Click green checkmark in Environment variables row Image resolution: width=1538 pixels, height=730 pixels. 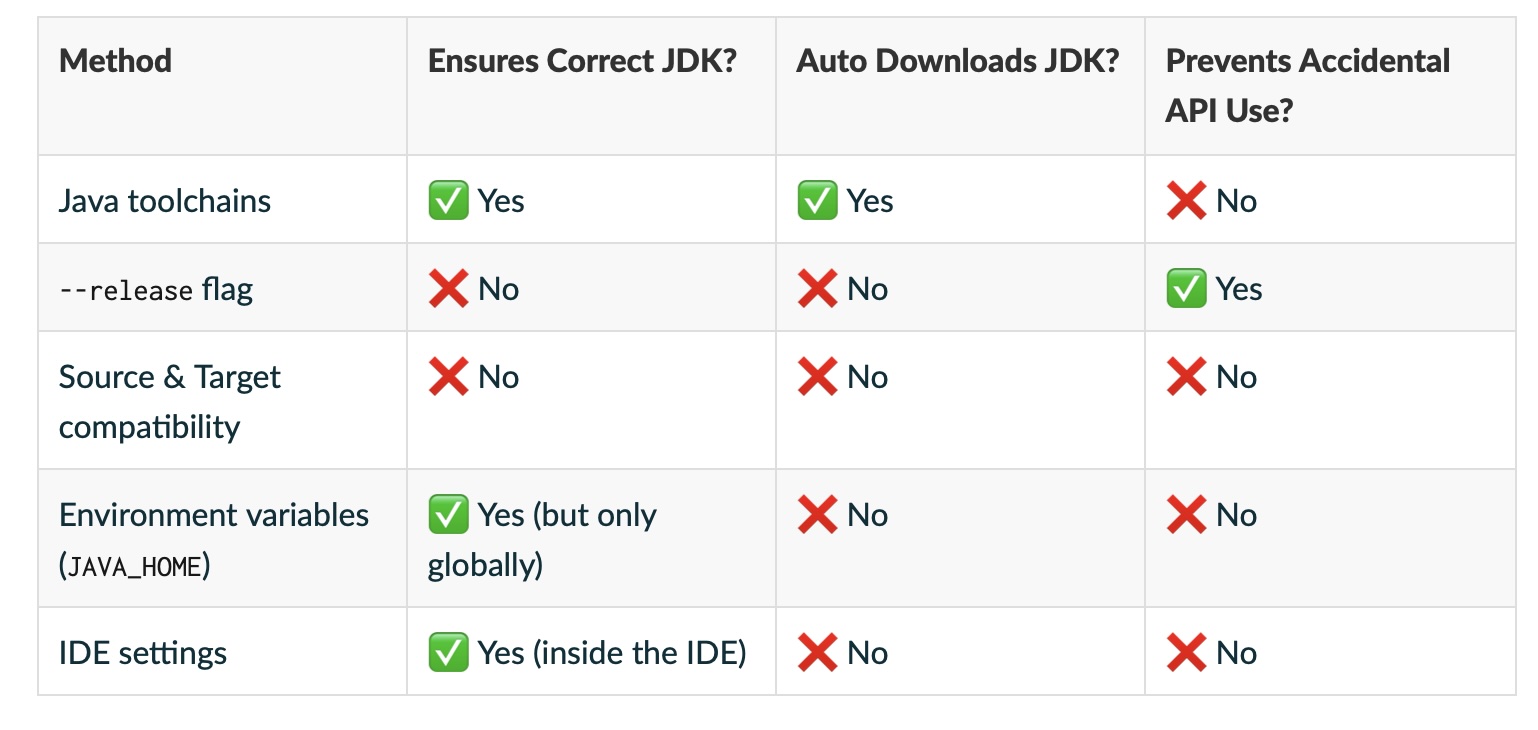tap(447, 515)
